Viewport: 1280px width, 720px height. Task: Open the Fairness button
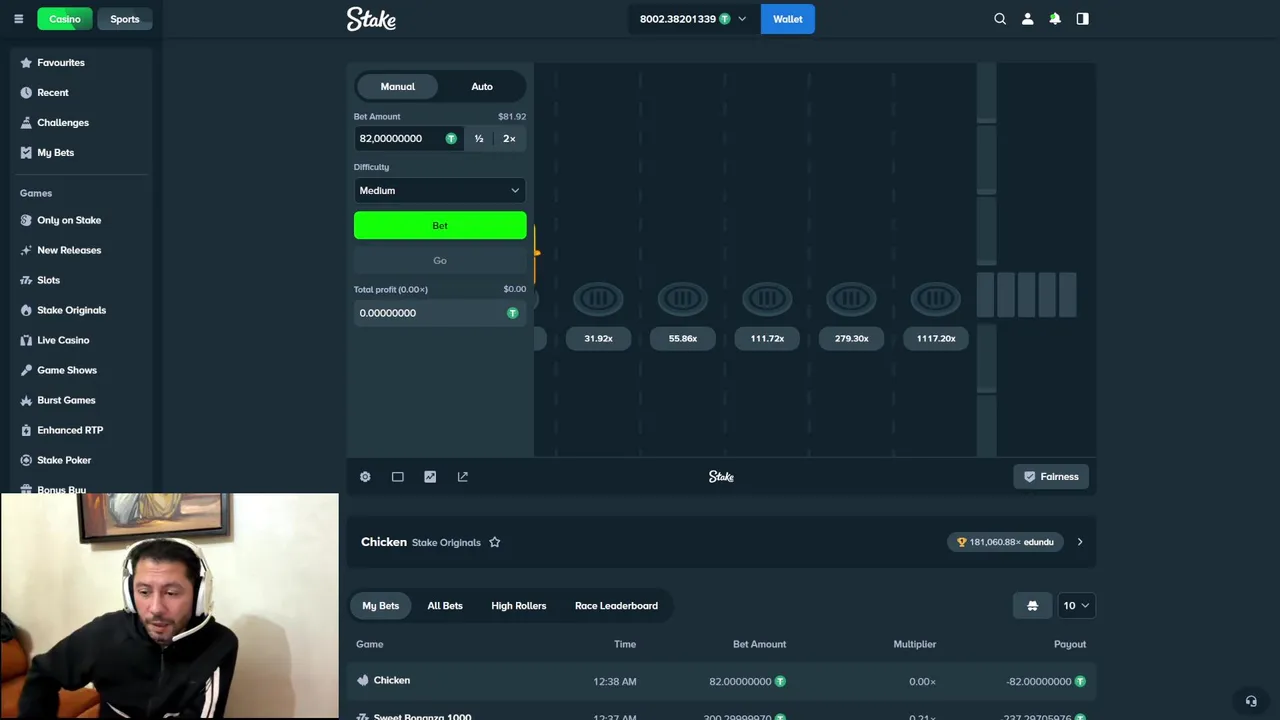coord(1051,477)
